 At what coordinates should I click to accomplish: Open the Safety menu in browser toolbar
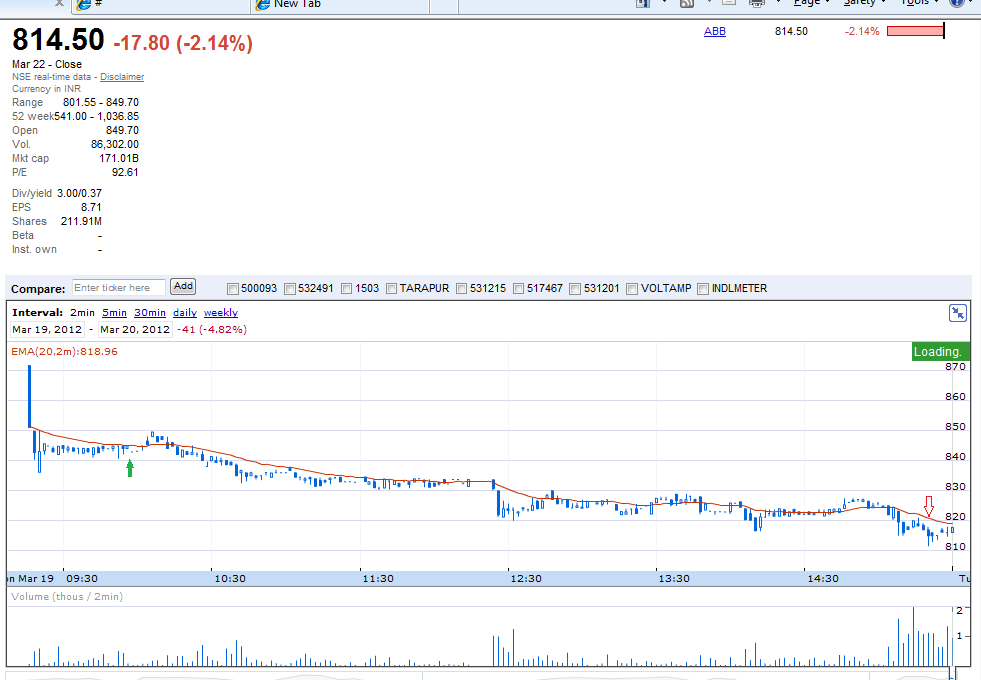pyautogui.click(x=864, y=3)
